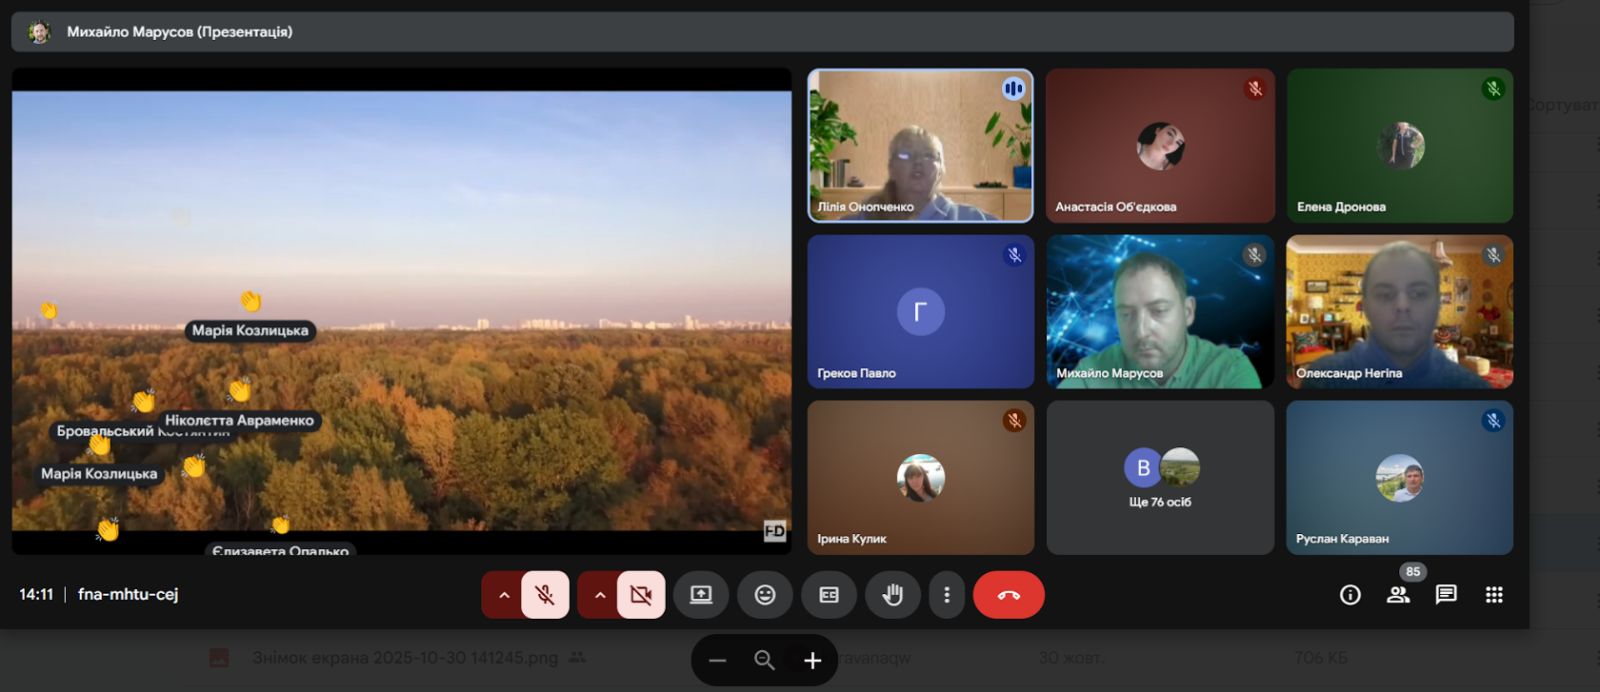This screenshot has height=692, width=1600.
Task: Open the activities grid icon
Action: [x=1494, y=595]
